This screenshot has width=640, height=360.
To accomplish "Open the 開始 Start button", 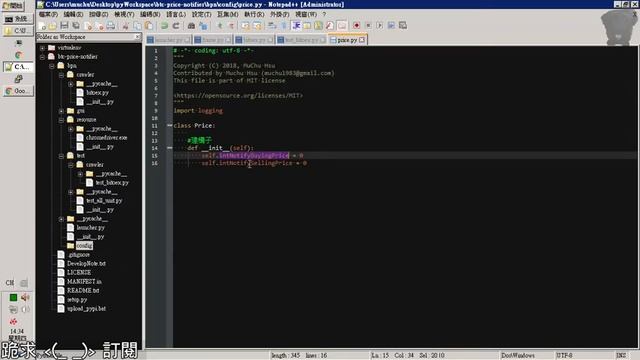I will coord(13,6).
